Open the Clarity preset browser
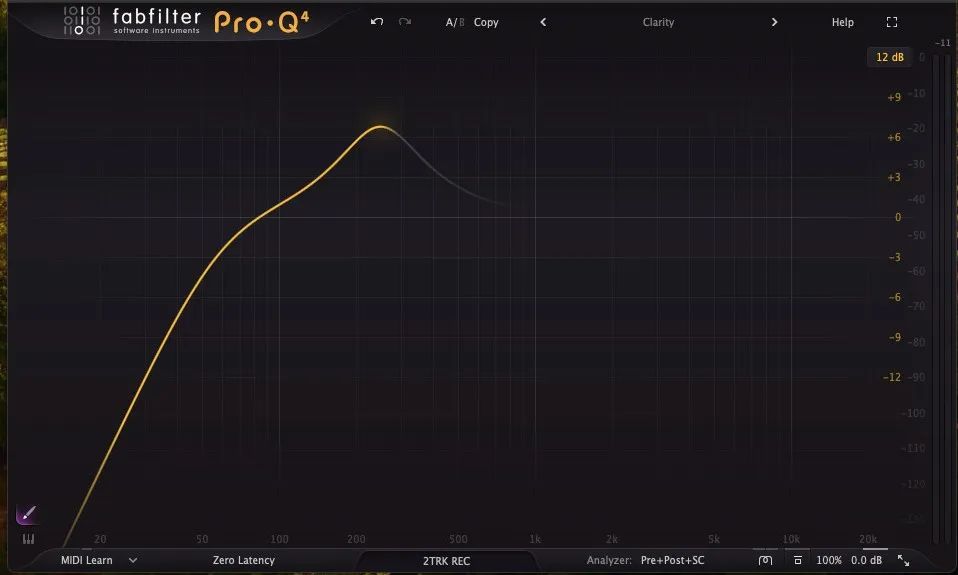The height and width of the screenshot is (575, 958). click(x=658, y=22)
